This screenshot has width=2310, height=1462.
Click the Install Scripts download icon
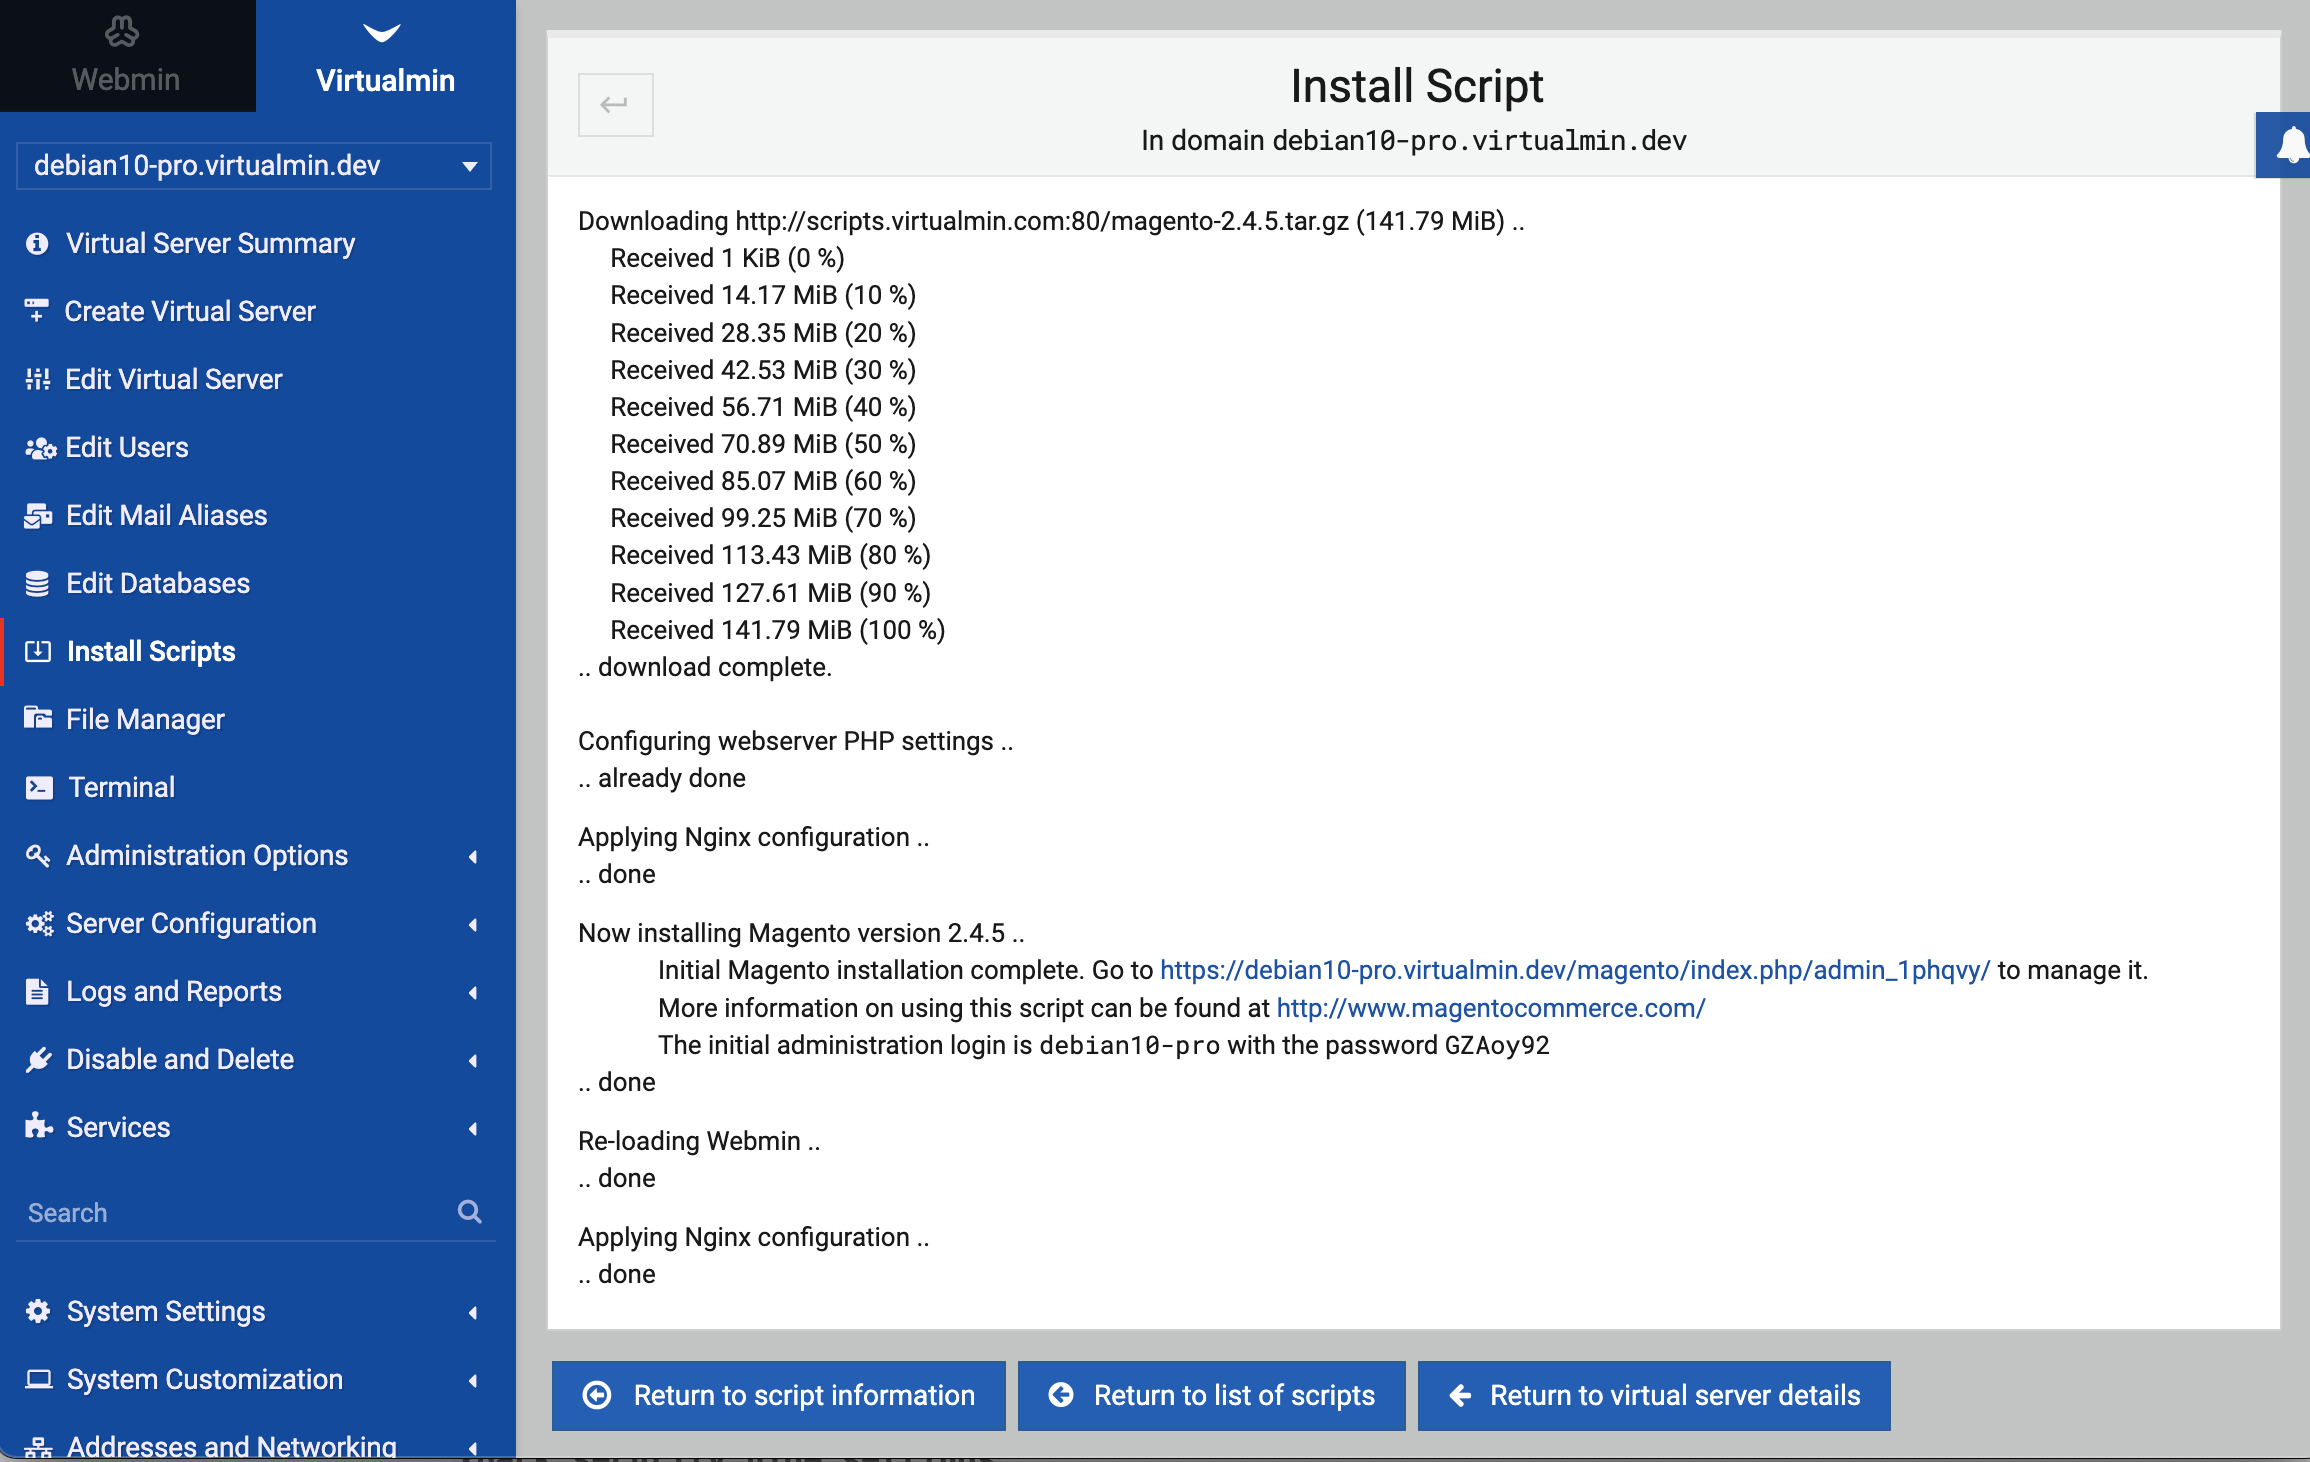tap(37, 651)
